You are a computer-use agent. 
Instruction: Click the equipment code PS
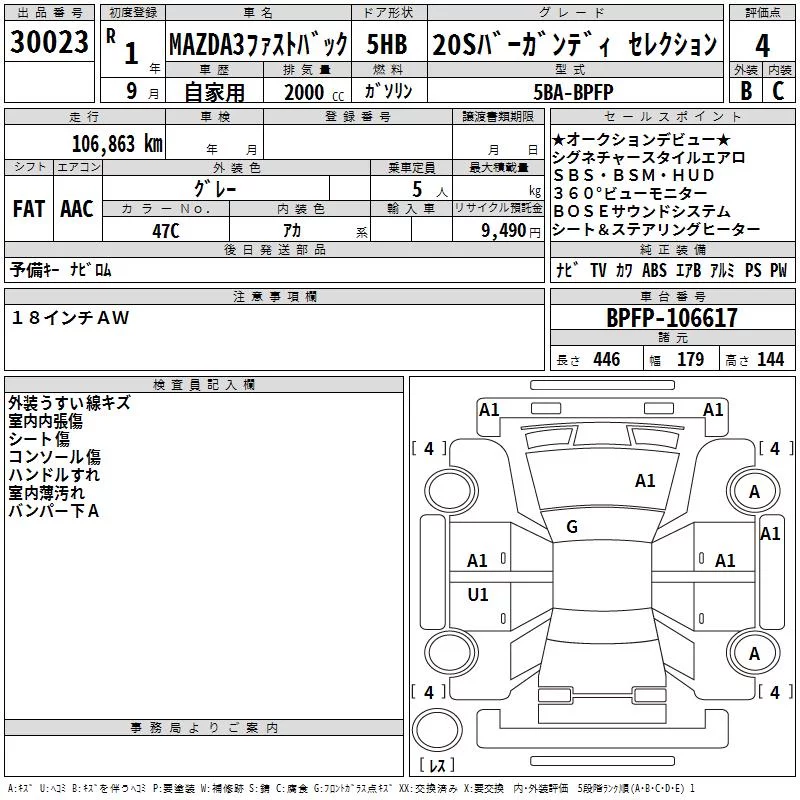[753, 270]
